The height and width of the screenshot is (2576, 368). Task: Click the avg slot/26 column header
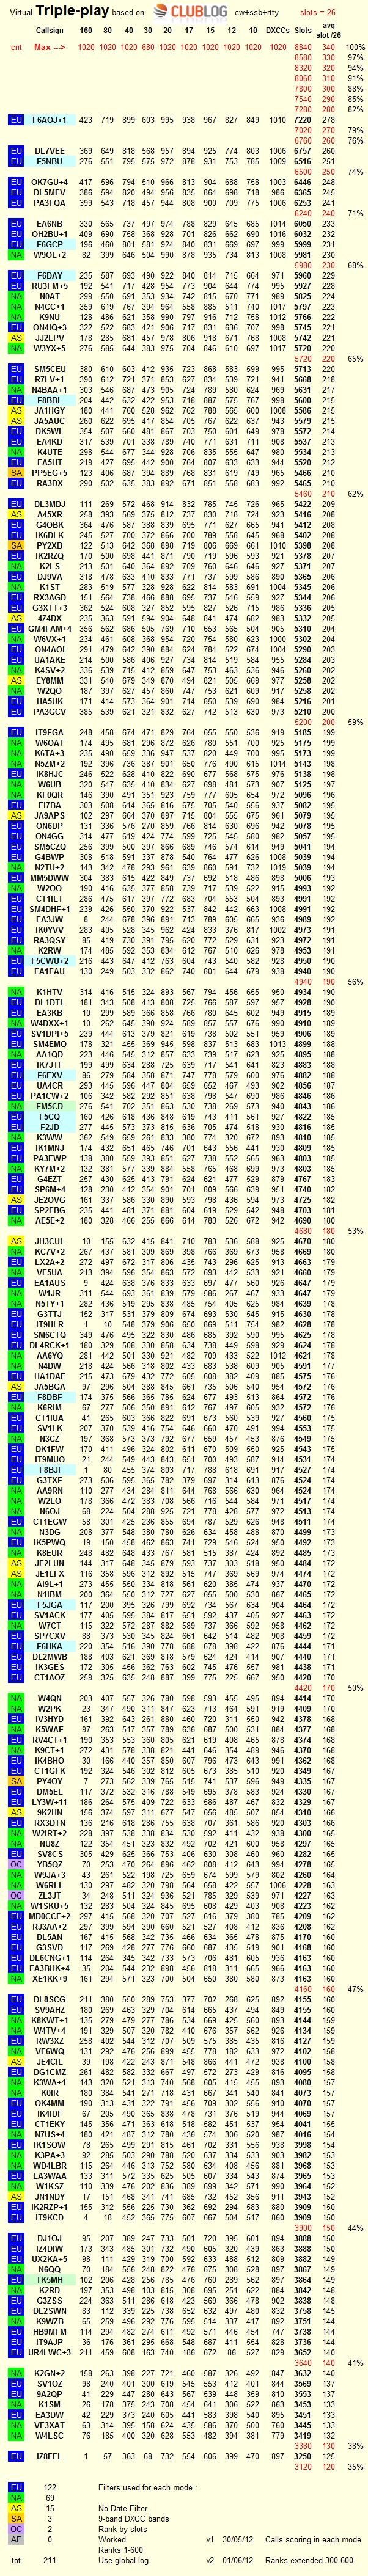point(330,29)
